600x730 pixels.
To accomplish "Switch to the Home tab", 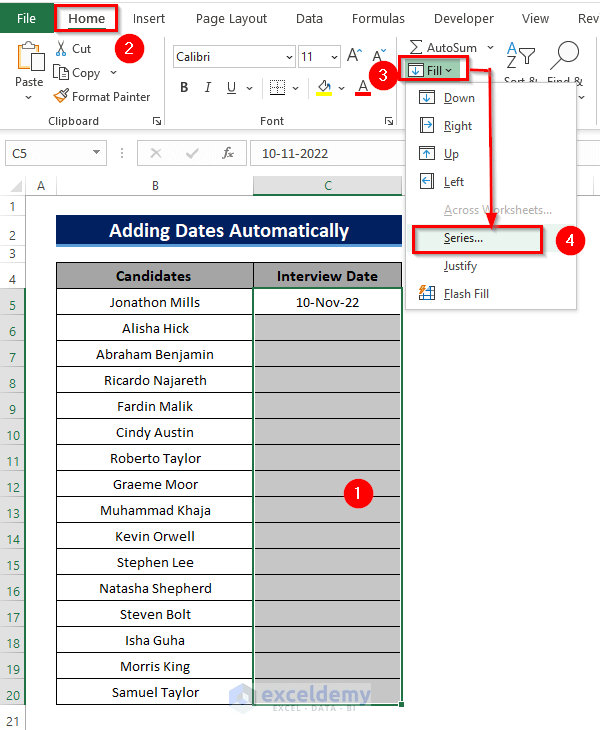I will pyautogui.click(x=87, y=18).
